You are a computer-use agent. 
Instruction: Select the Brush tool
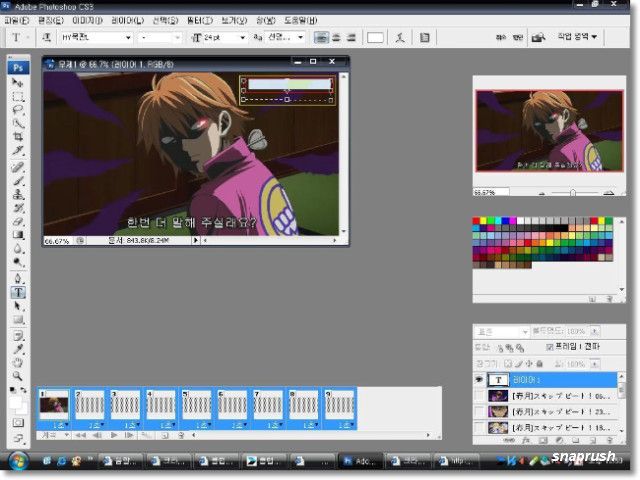point(18,181)
